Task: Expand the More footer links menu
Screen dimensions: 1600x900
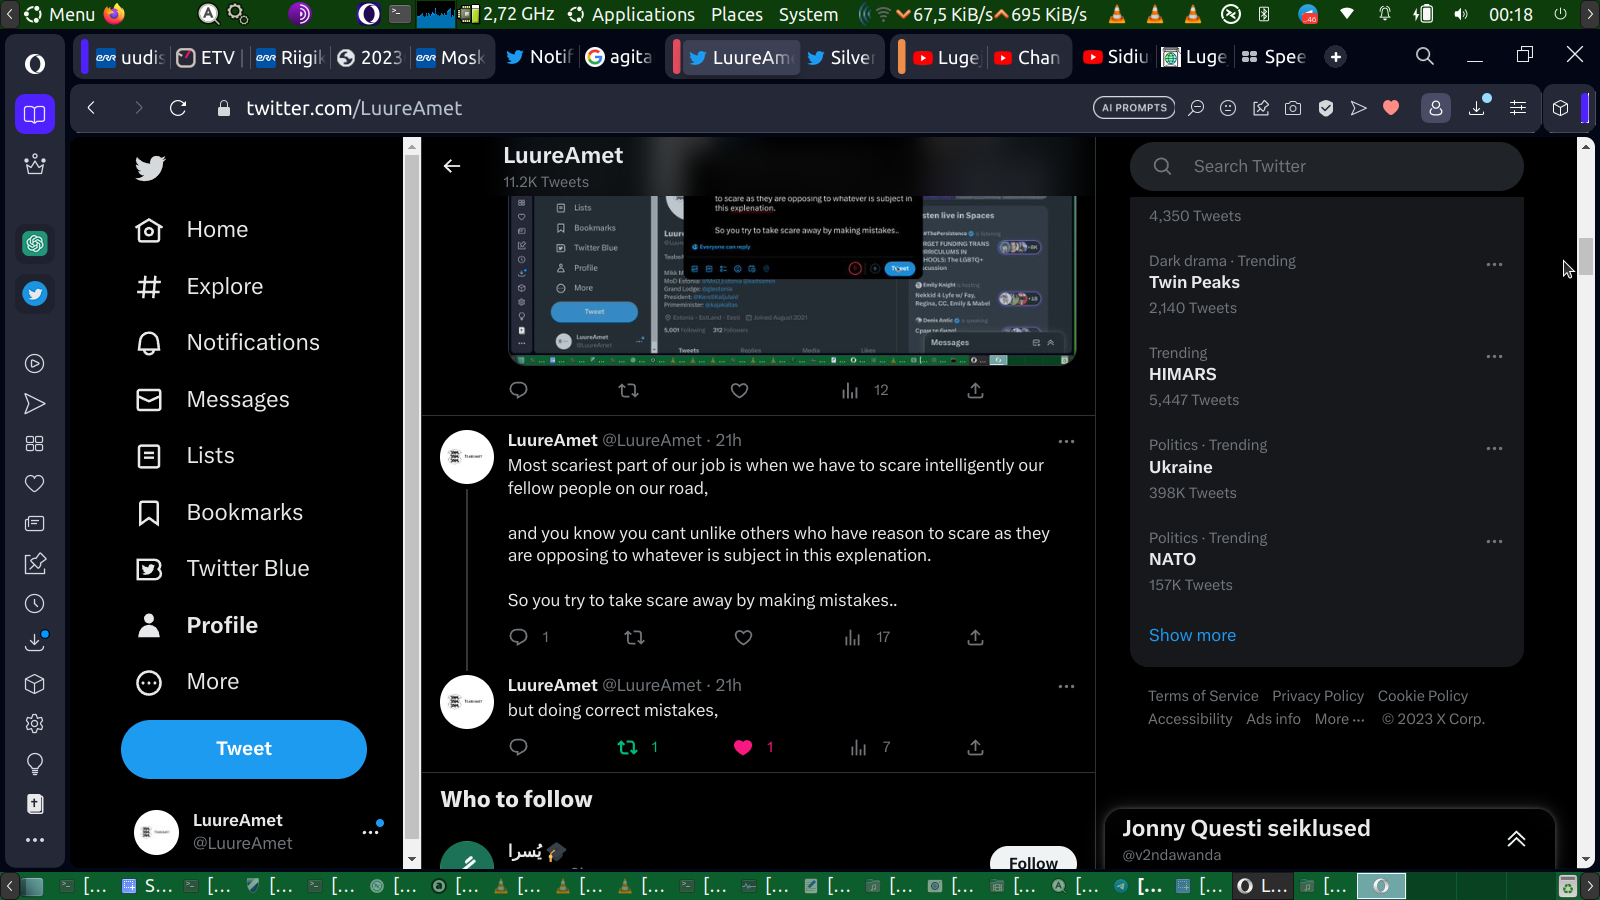Action: [1339, 719]
